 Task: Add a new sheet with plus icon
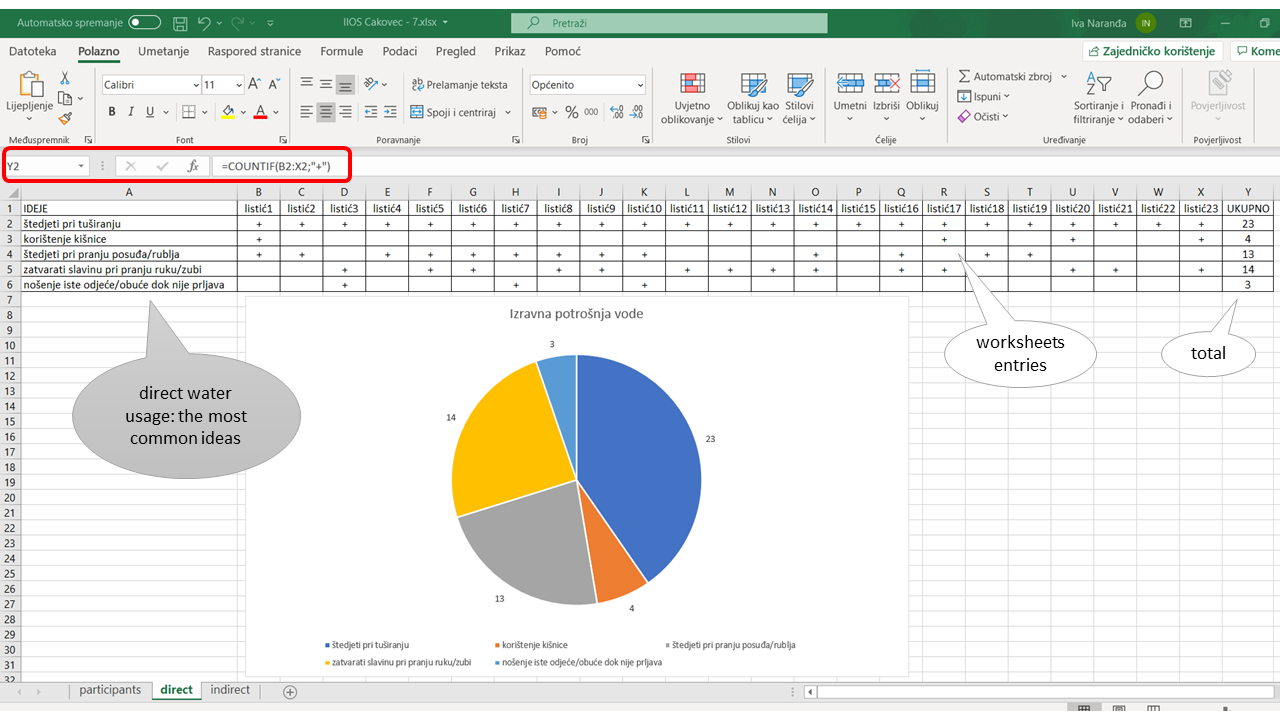tap(290, 692)
